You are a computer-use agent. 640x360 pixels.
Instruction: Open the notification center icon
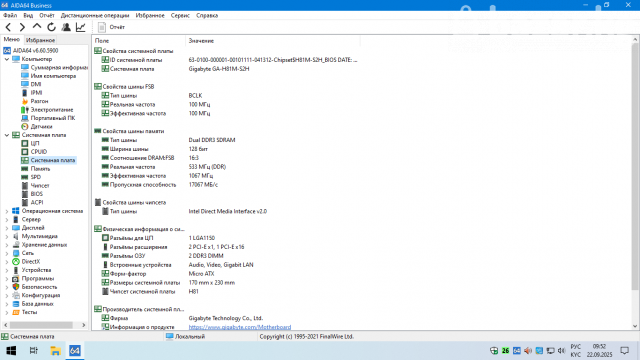(x=625, y=351)
